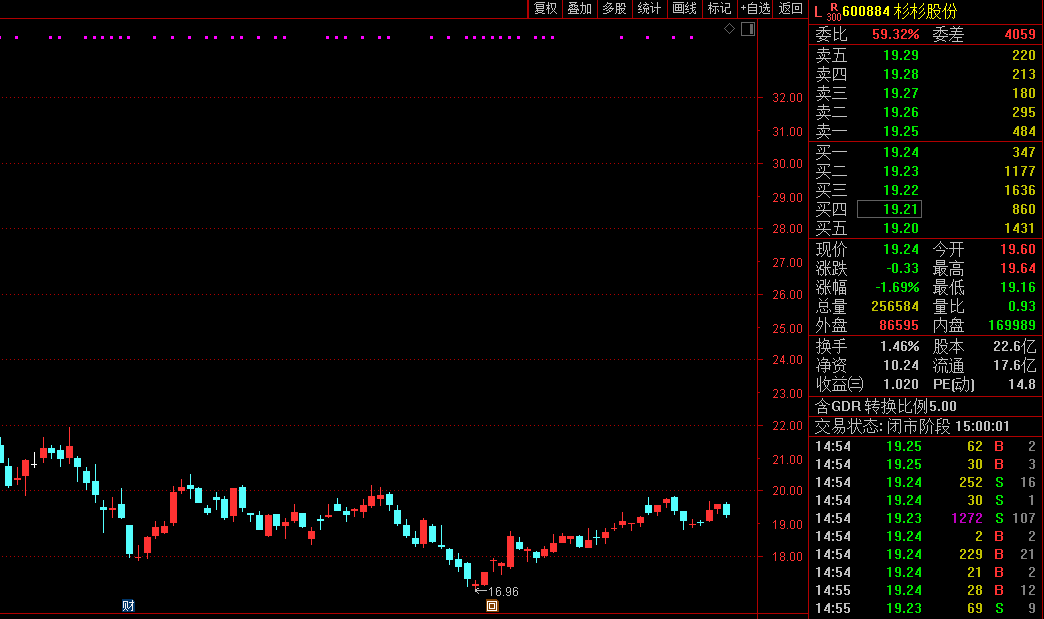Screen dimensions: 1044x619
Task: Click the PE(动) value 14.8
Action: [1022, 384]
